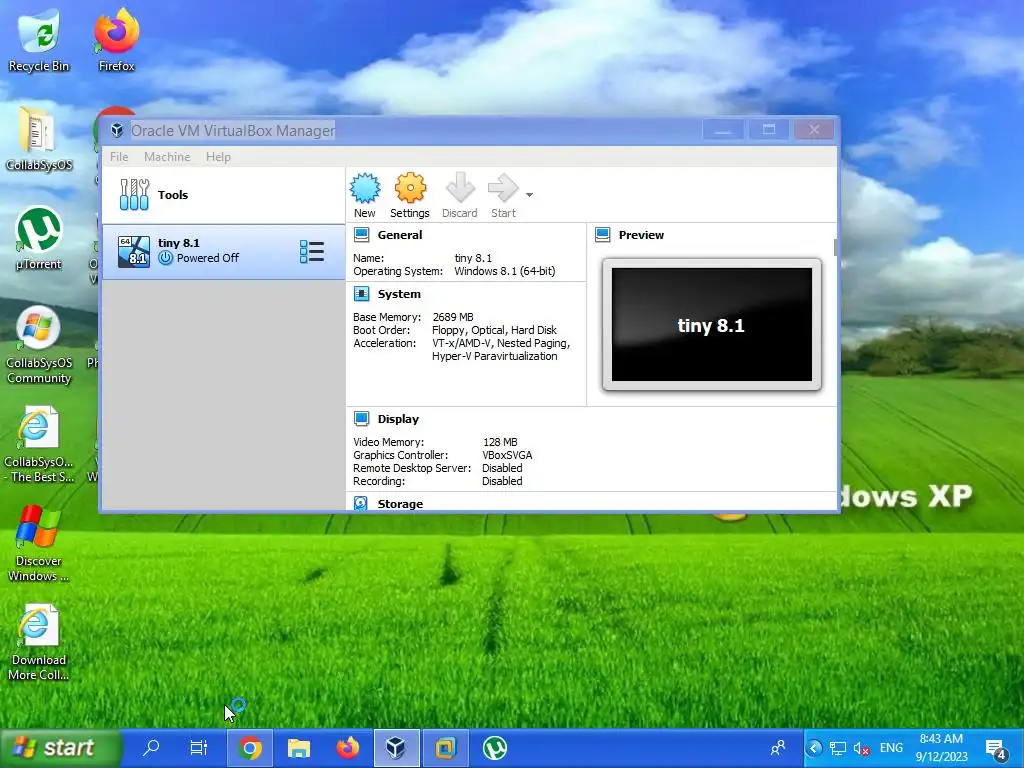Click the tiny 8.1 preview thumbnail

712,325
